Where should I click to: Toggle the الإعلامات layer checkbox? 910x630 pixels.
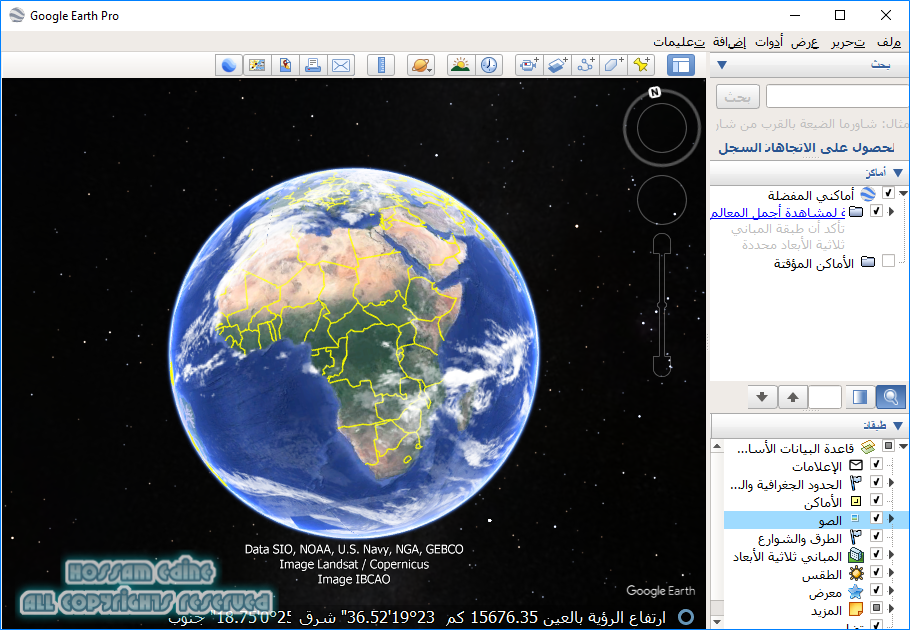pos(876,464)
